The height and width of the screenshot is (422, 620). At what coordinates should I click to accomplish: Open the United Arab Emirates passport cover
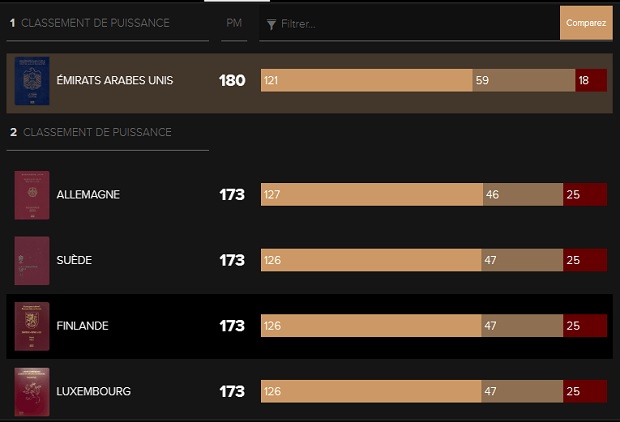point(32,81)
